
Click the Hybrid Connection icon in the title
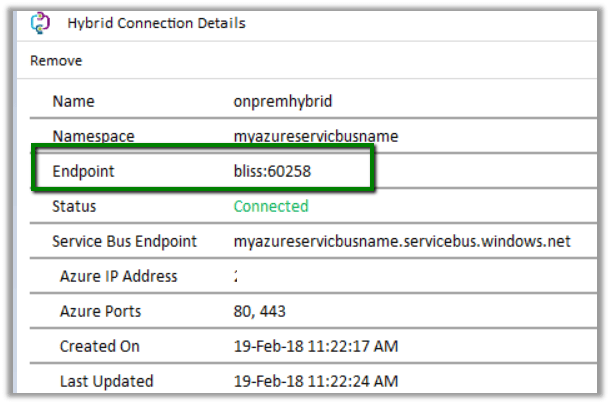click(41, 22)
